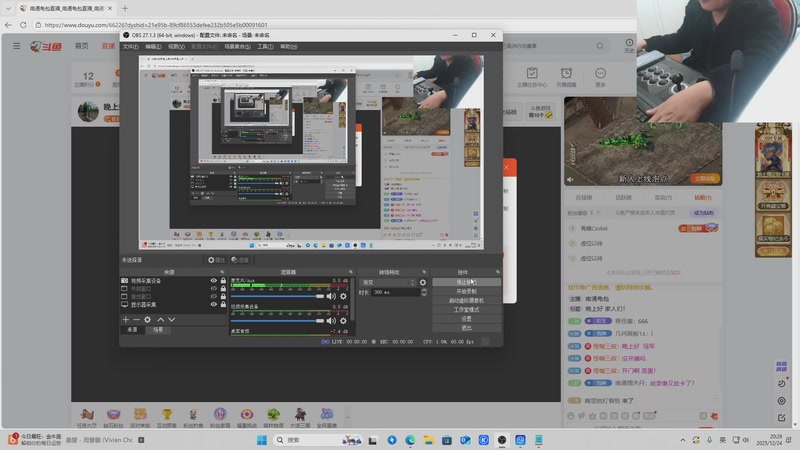Screen dimensions: 800x450
Task: Mute the Mic/Aux channel speaker icon
Action: [x=331, y=296]
